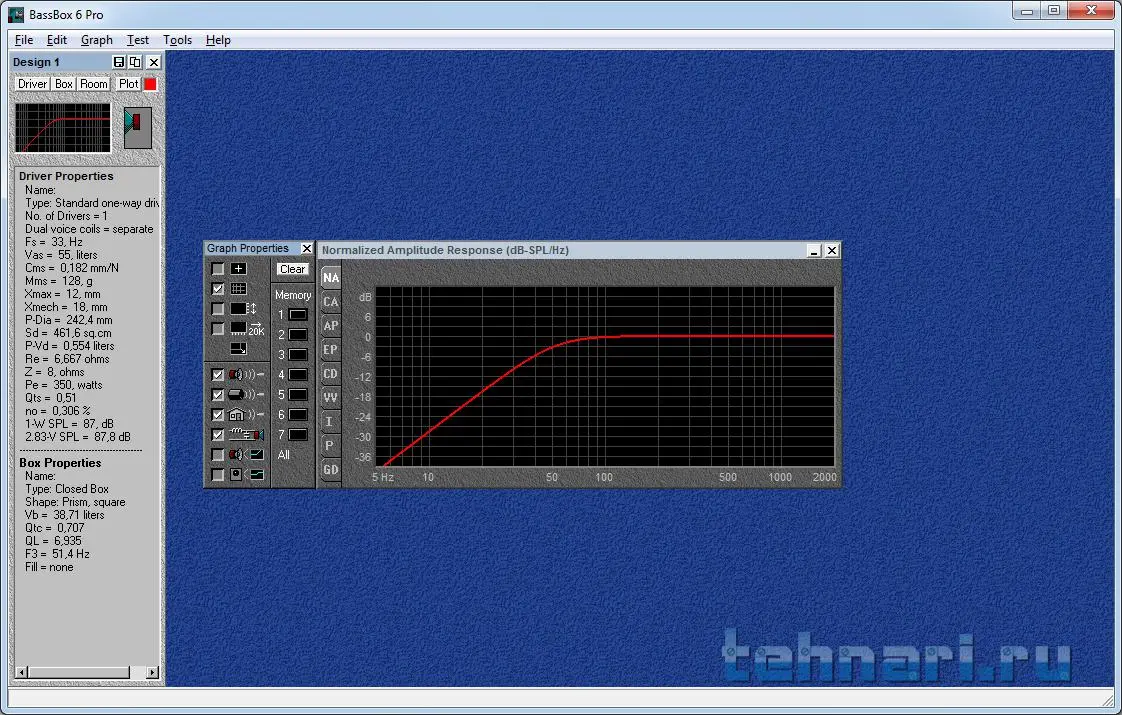Uncheck the grid lines checkbox
This screenshot has width=1122, height=715.
(218, 289)
